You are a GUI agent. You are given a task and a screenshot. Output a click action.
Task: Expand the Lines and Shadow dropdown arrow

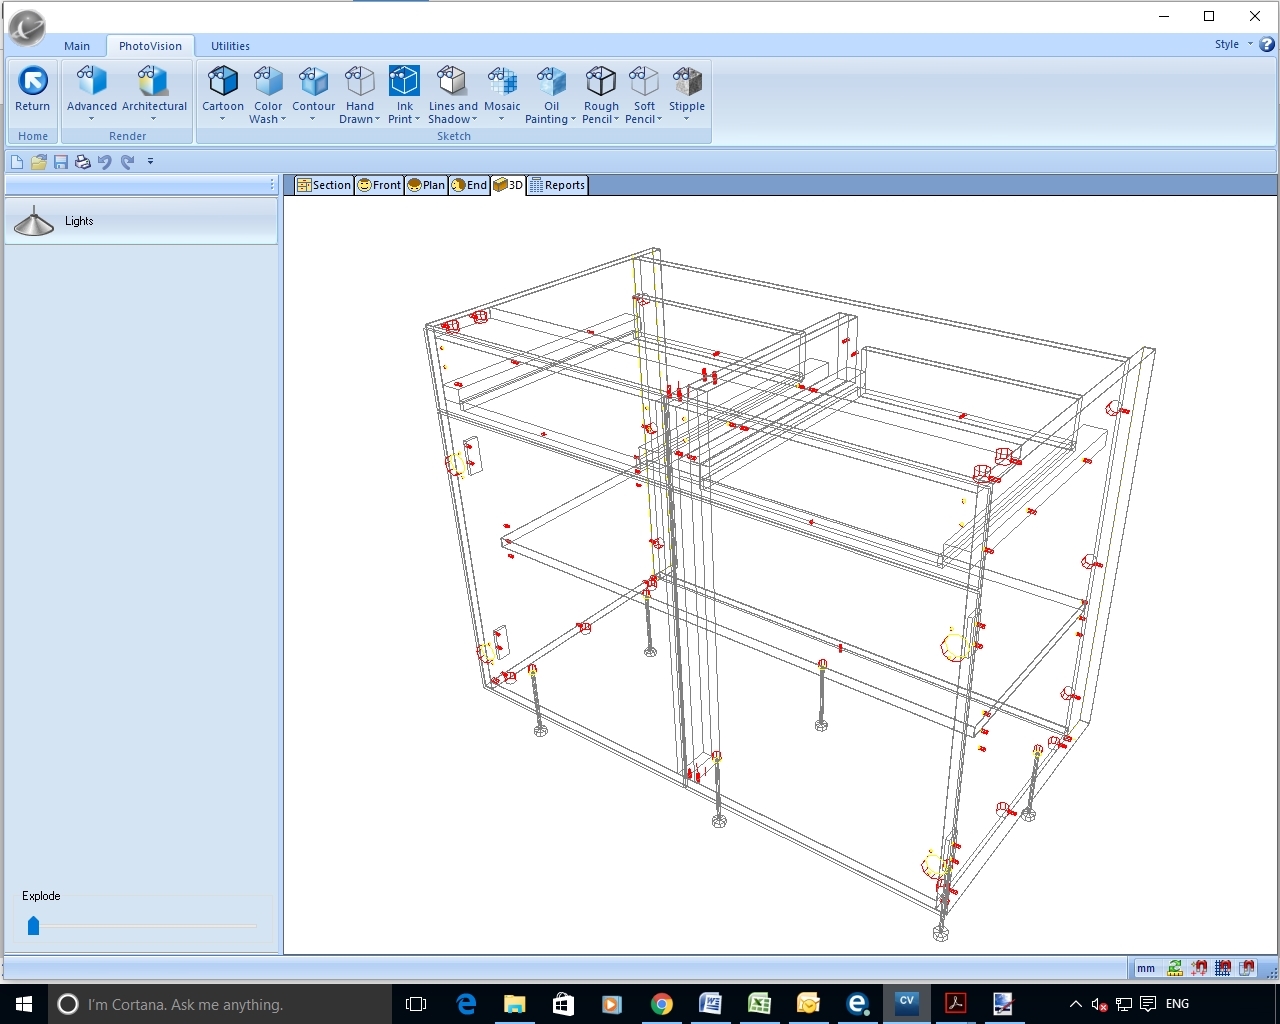(474, 120)
